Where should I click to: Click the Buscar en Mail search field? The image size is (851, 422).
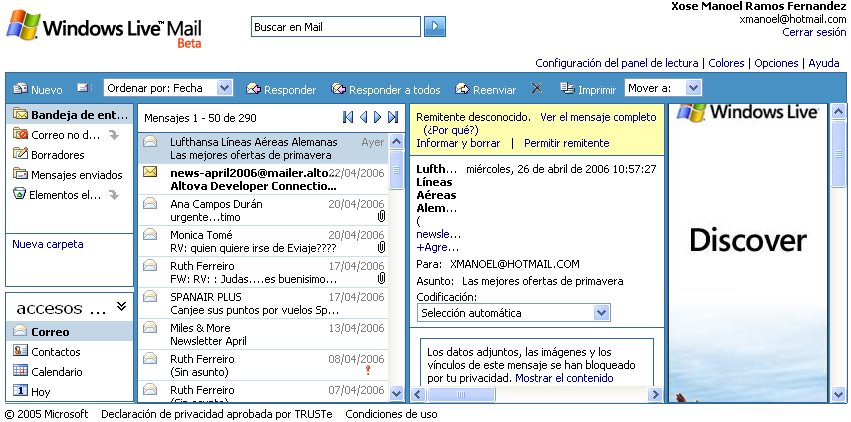335,27
